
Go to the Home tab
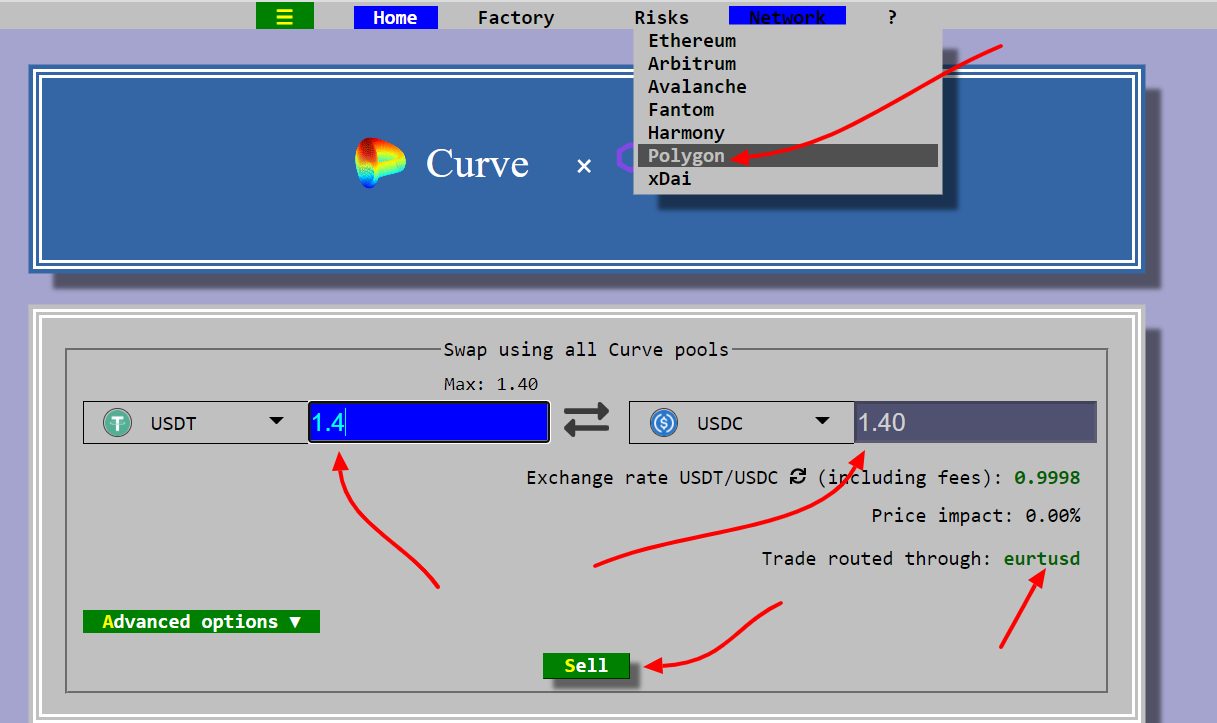click(395, 17)
